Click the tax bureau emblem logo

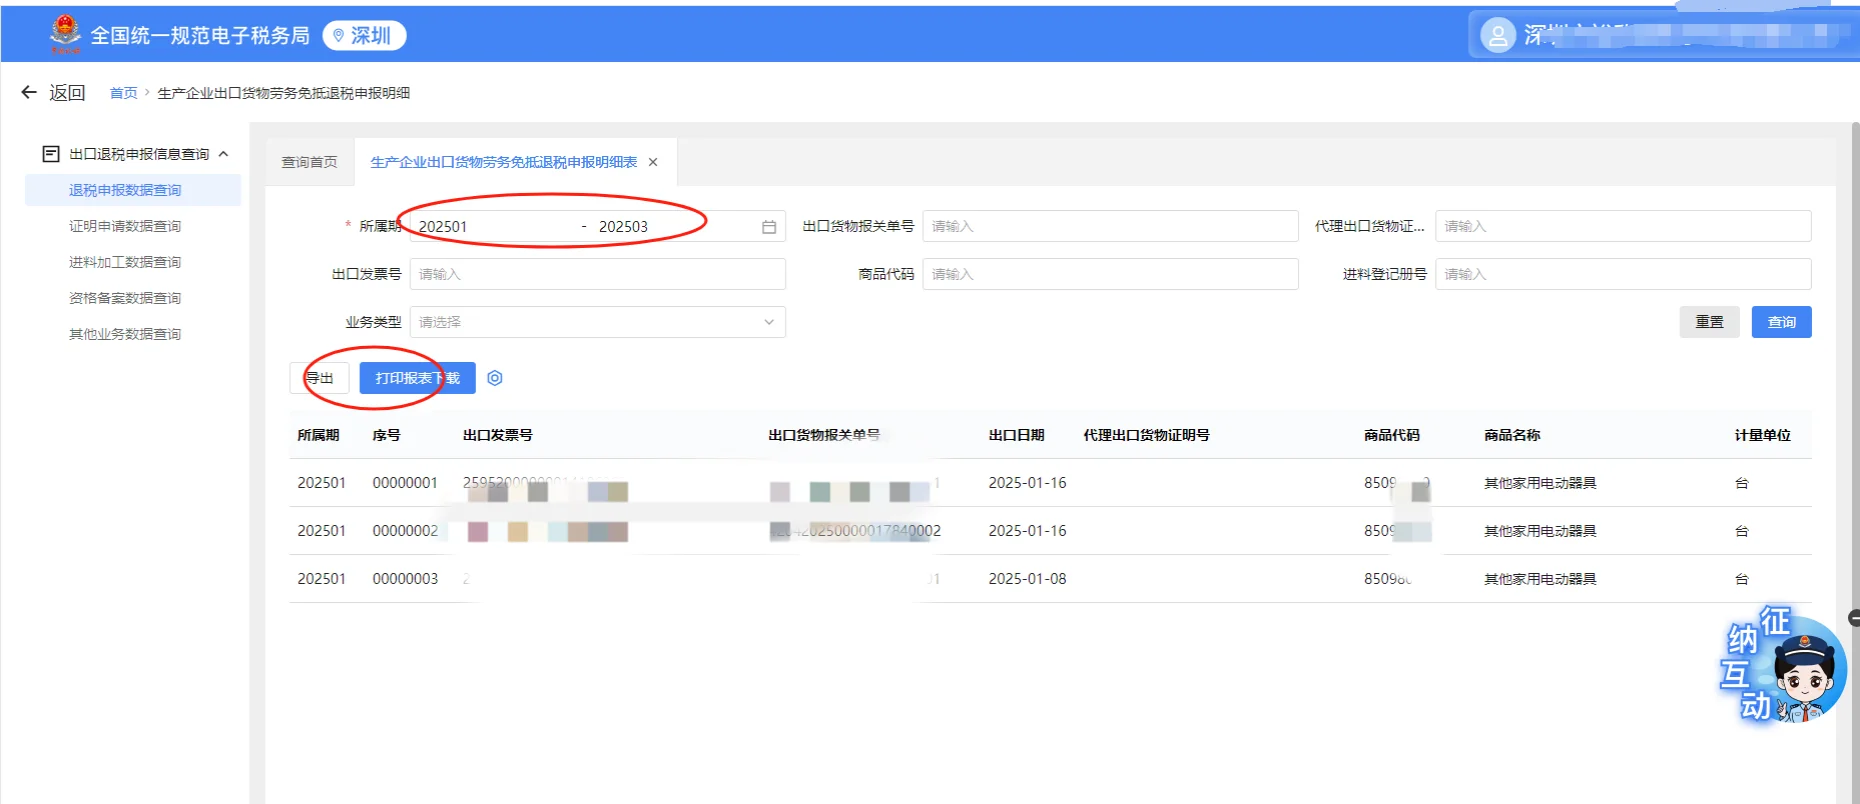click(66, 34)
